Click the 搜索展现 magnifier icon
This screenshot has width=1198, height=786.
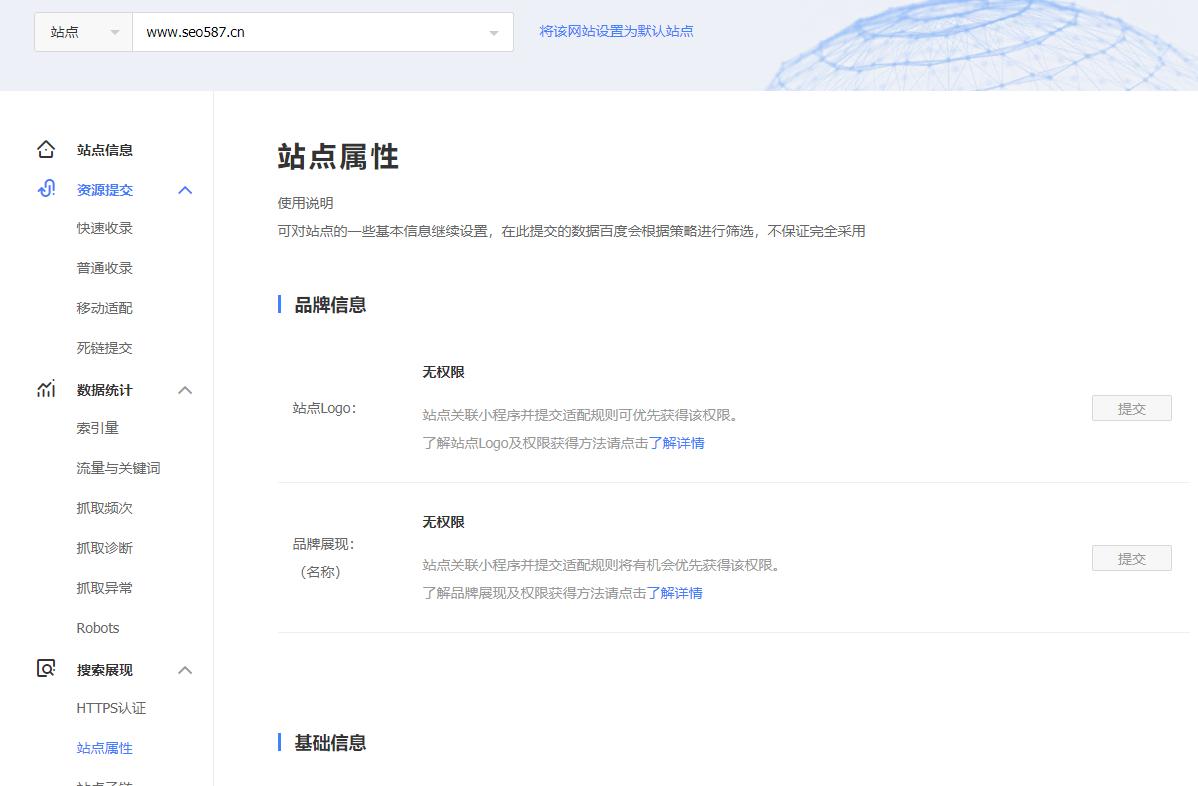pyautogui.click(x=45, y=669)
